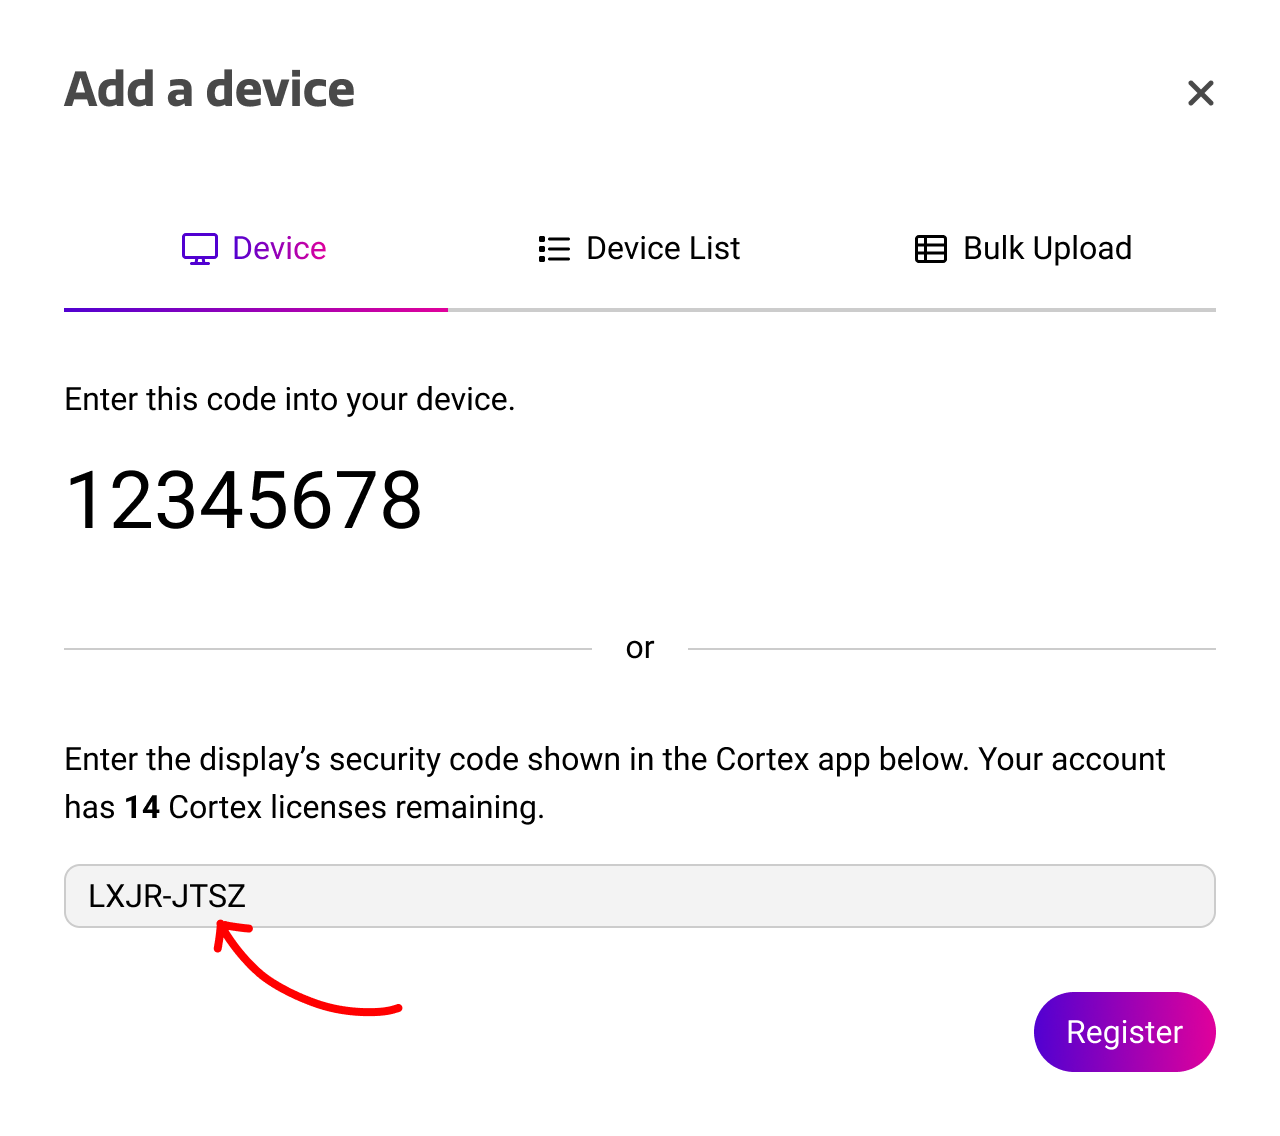Click the purple underline beneath the Device tab
The image size is (1280, 1136).
[x=256, y=310]
